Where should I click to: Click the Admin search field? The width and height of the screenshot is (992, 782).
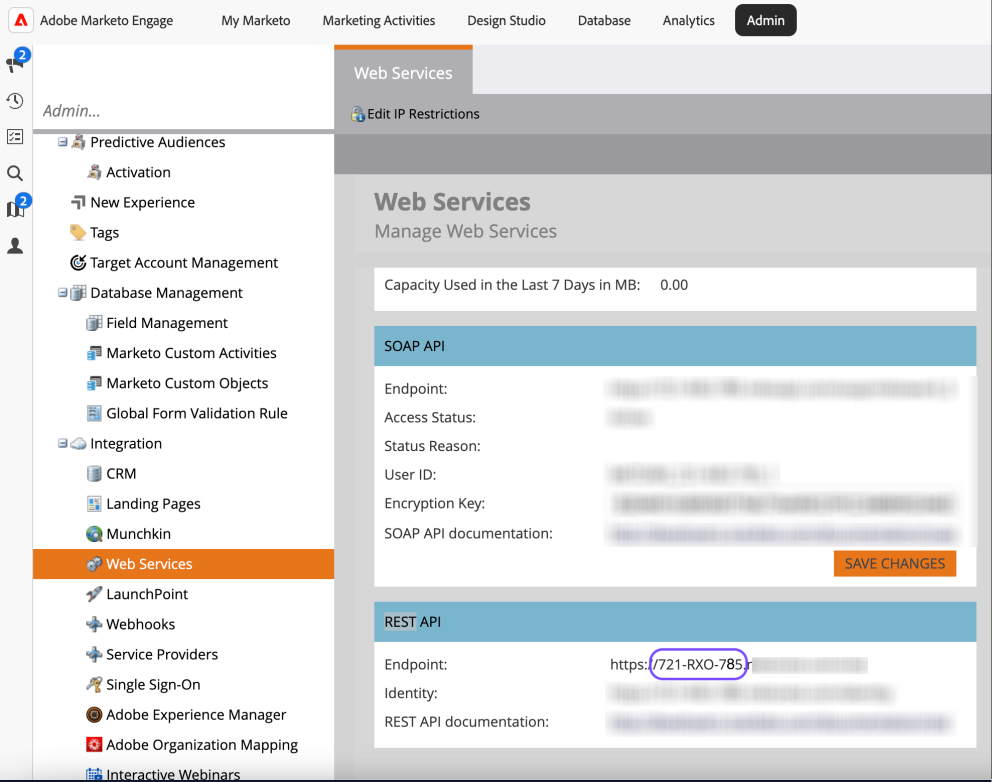tap(183, 111)
